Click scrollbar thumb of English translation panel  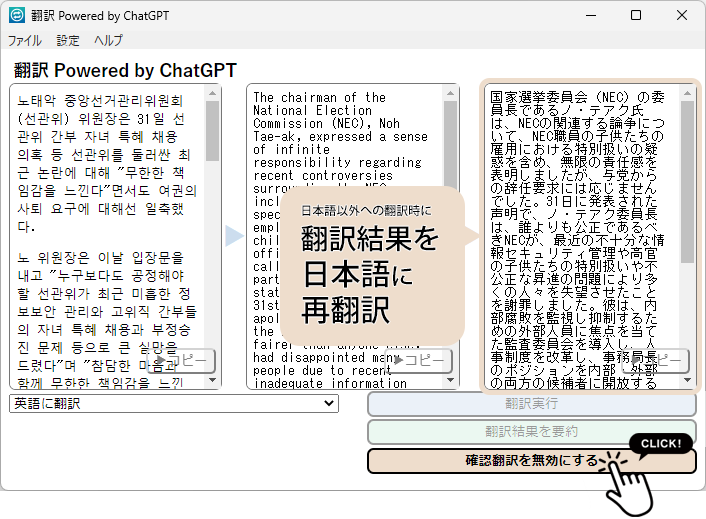450,144
